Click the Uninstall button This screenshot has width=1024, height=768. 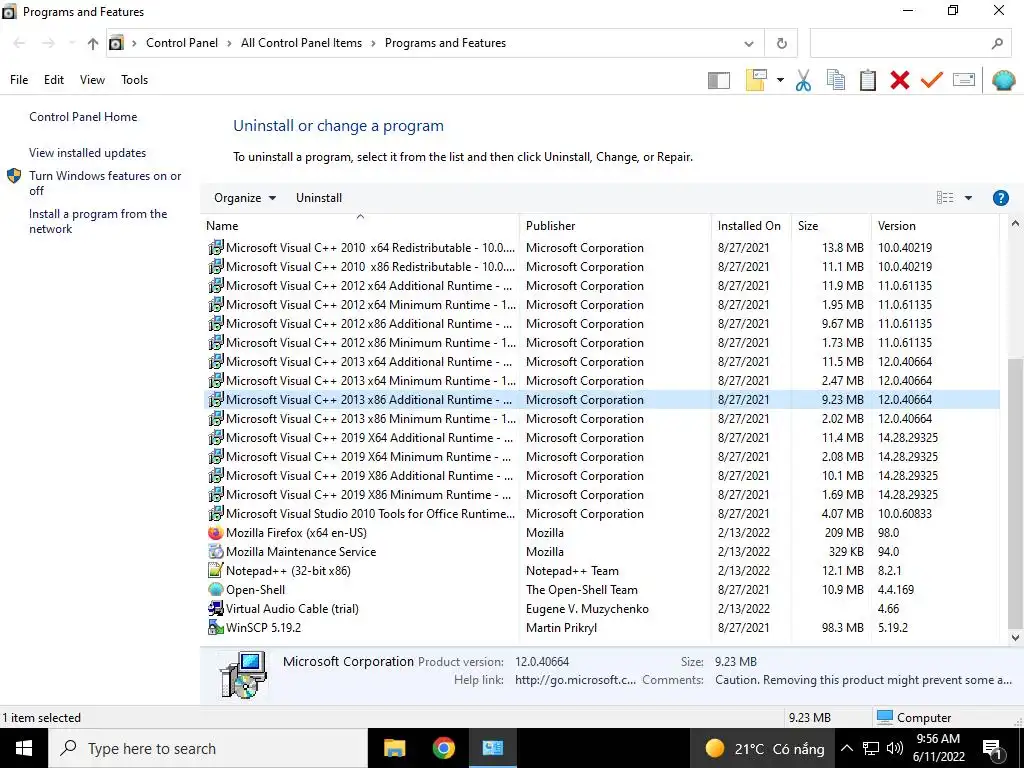[319, 198]
